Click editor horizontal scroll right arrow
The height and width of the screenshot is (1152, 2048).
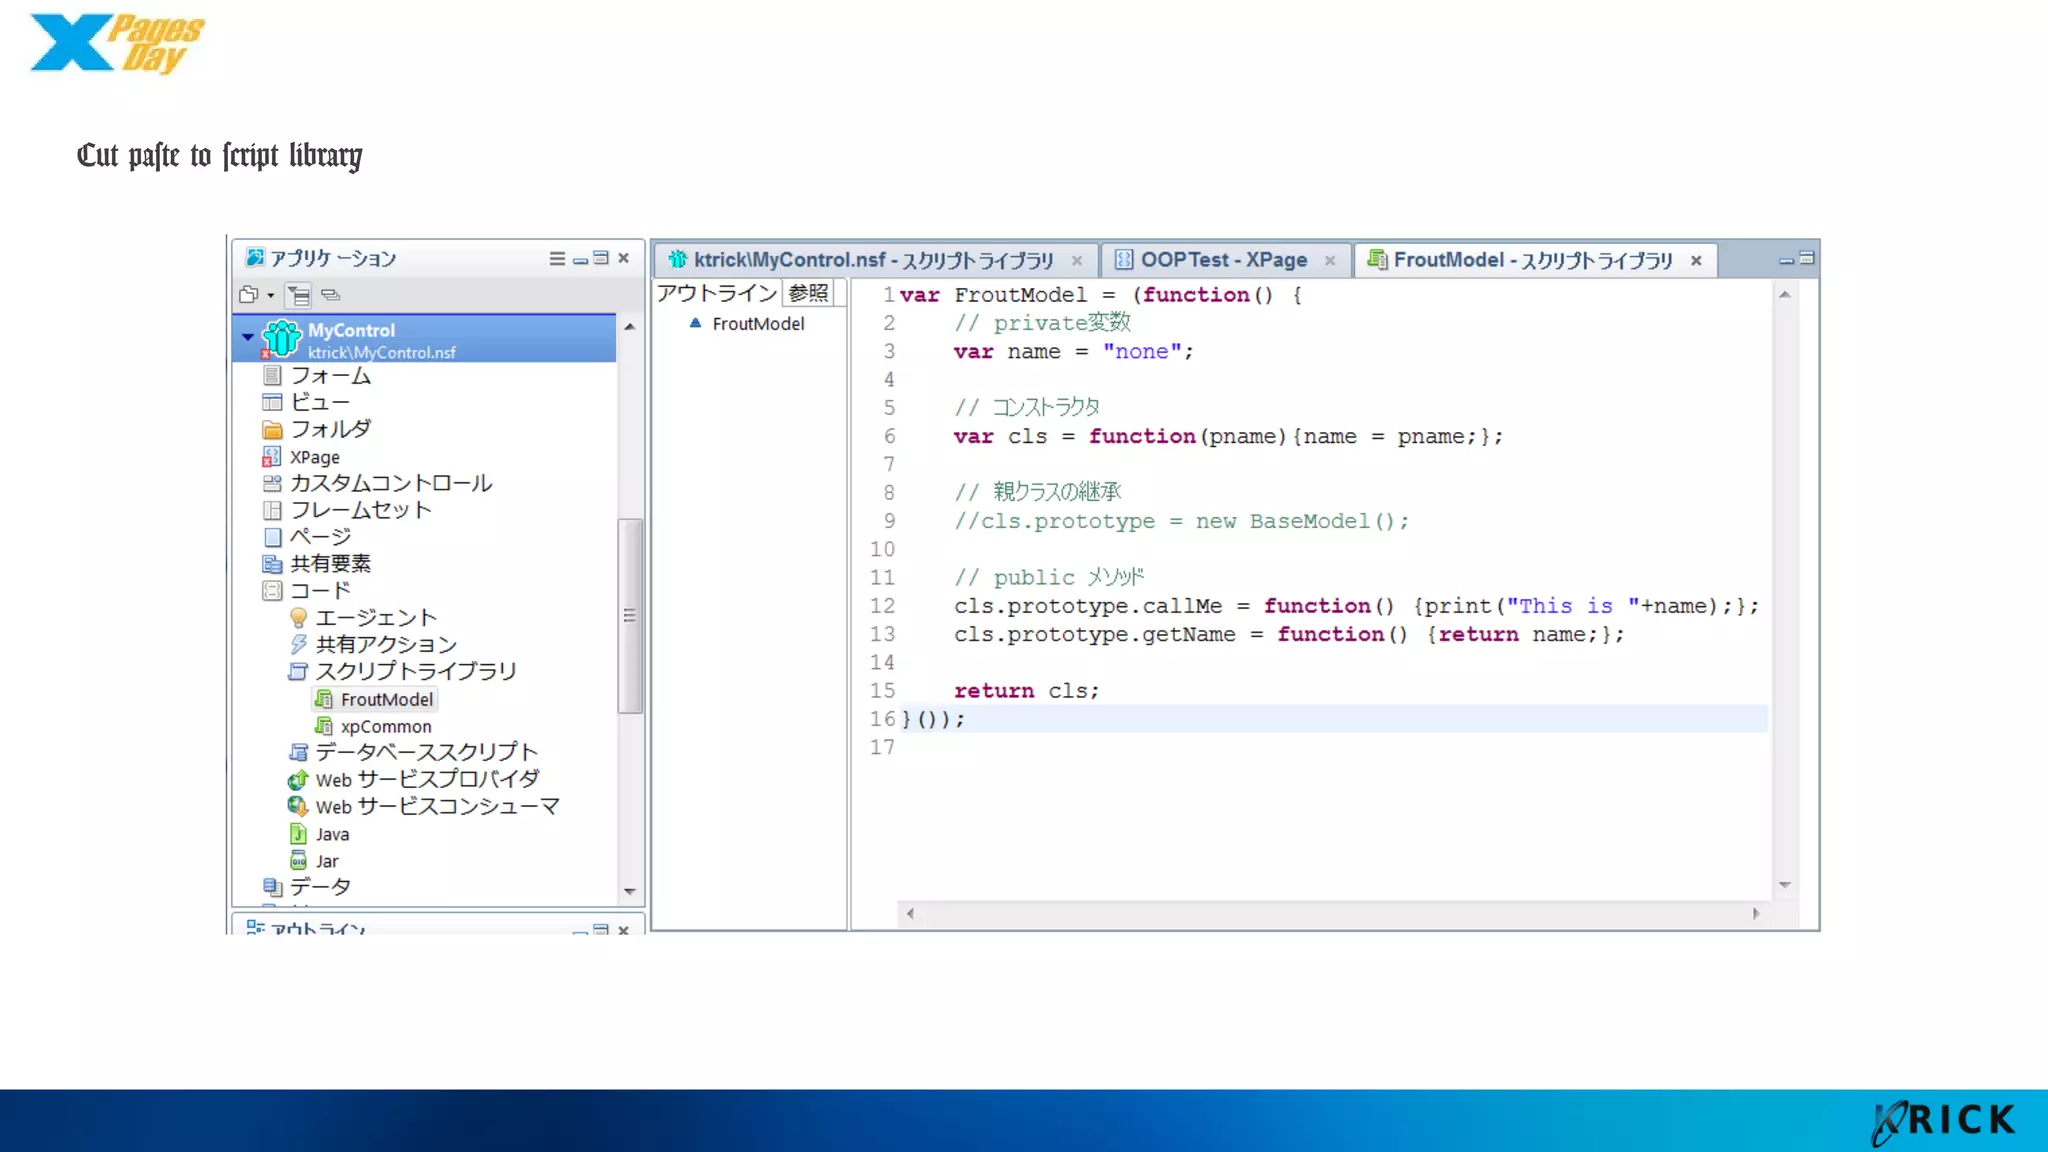(1756, 913)
